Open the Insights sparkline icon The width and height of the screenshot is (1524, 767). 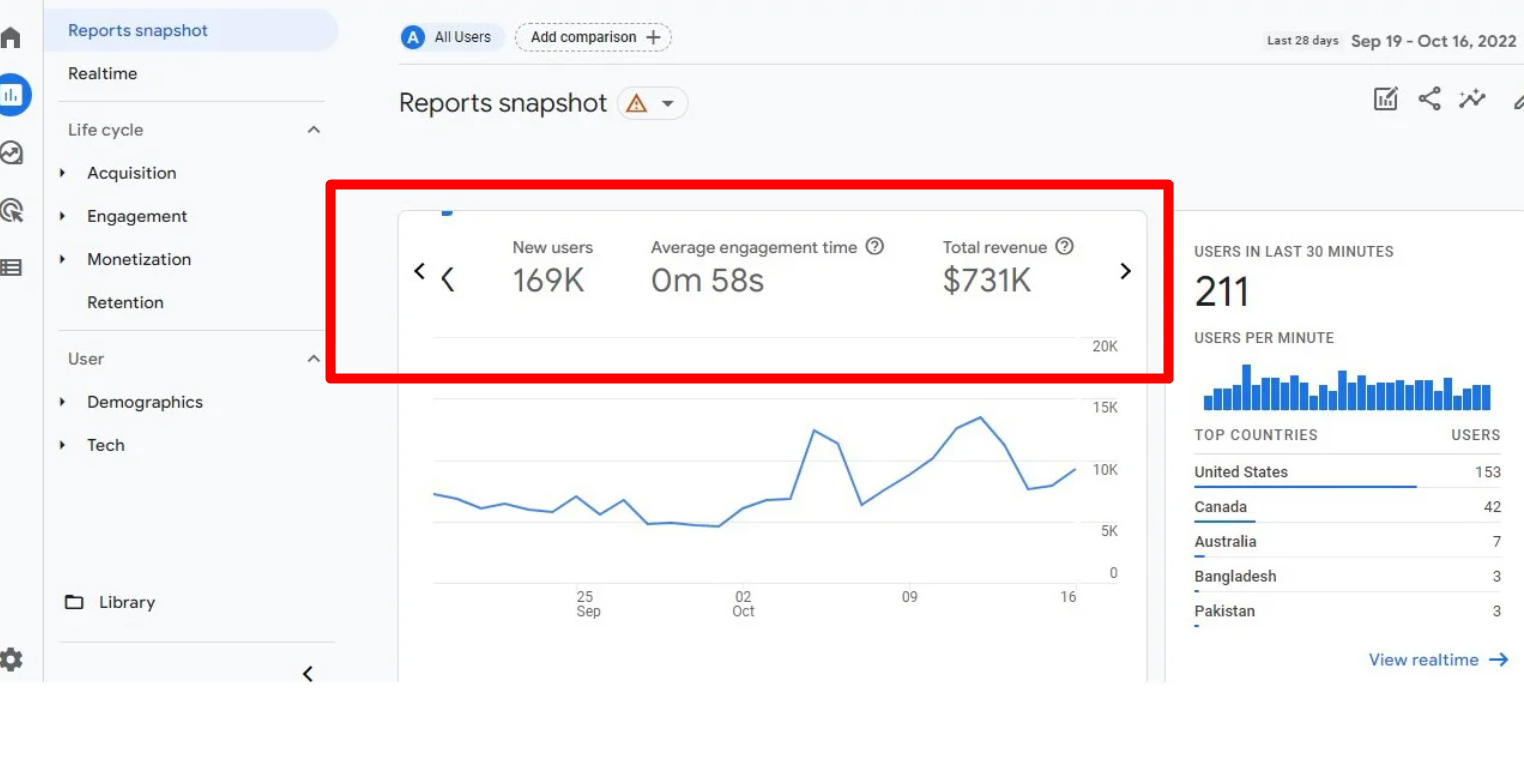[1472, 99]
